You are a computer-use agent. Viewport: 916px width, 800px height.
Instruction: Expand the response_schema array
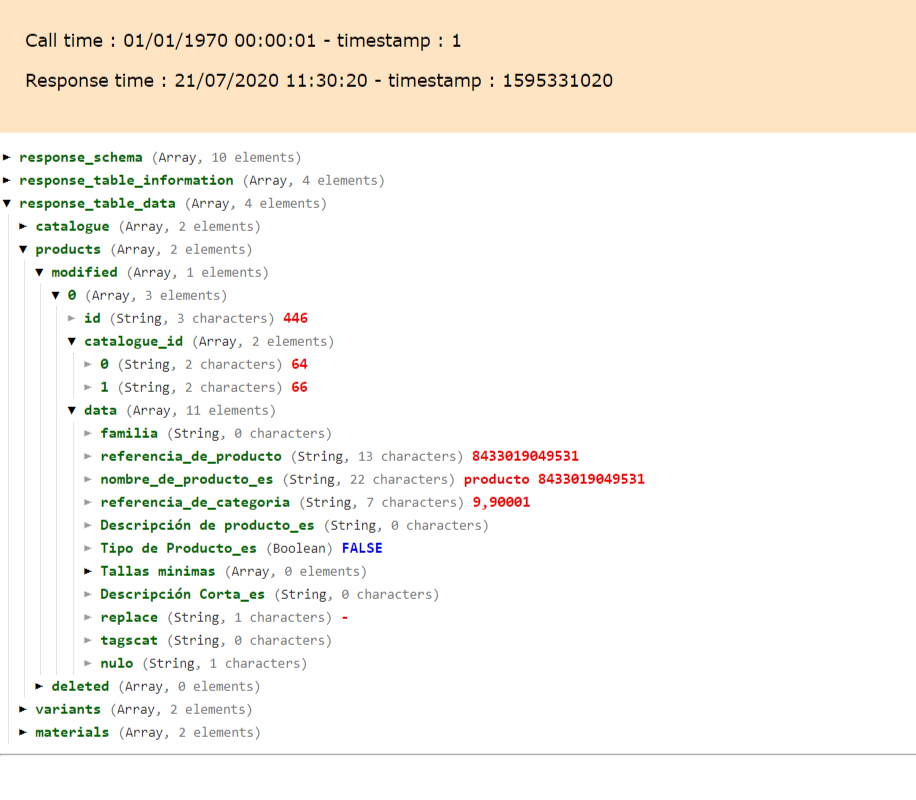pyautogui.click(x=7, y=157)
